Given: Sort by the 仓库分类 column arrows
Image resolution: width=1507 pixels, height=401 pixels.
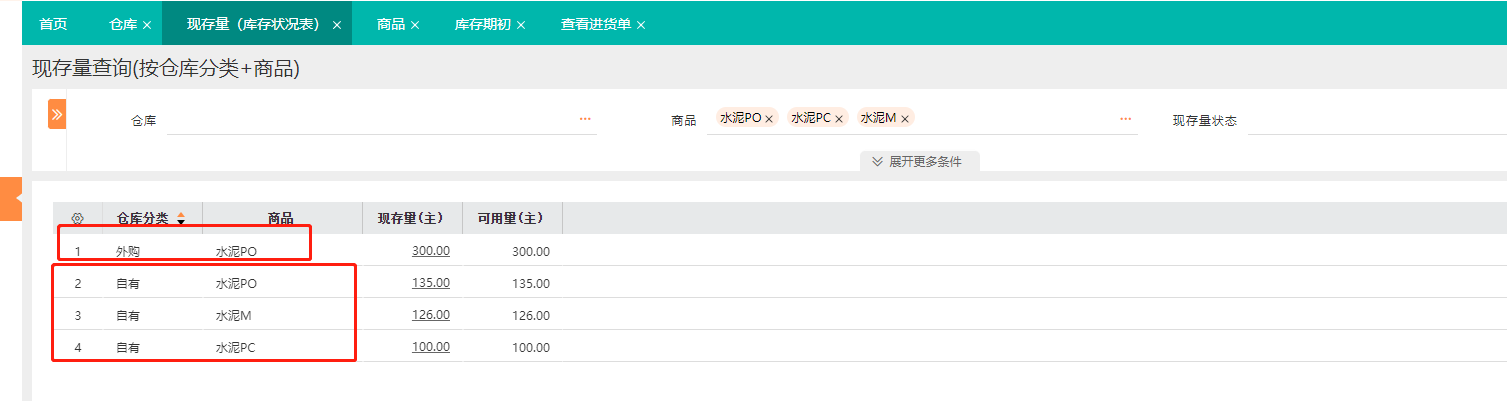Looking at the screenshot, I should tap(181, 218).
